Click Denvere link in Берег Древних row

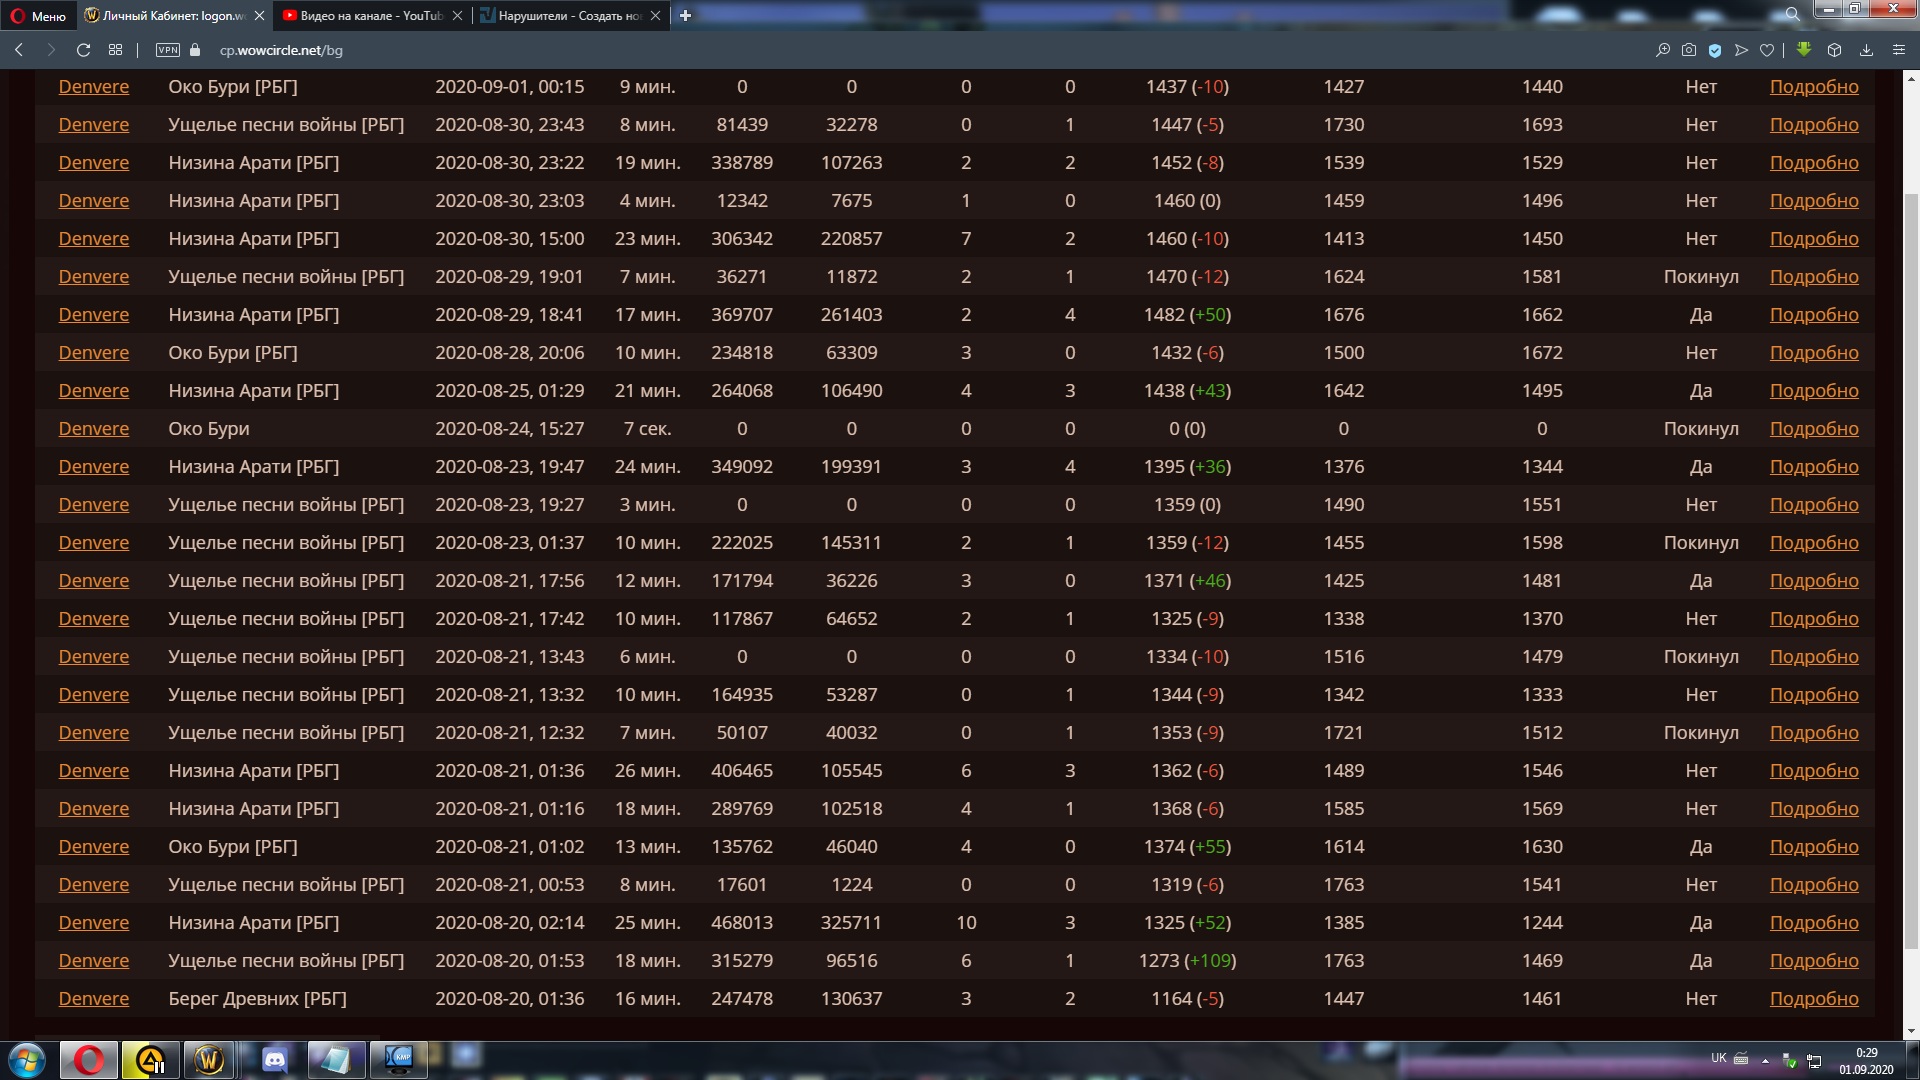coord(93,999)
